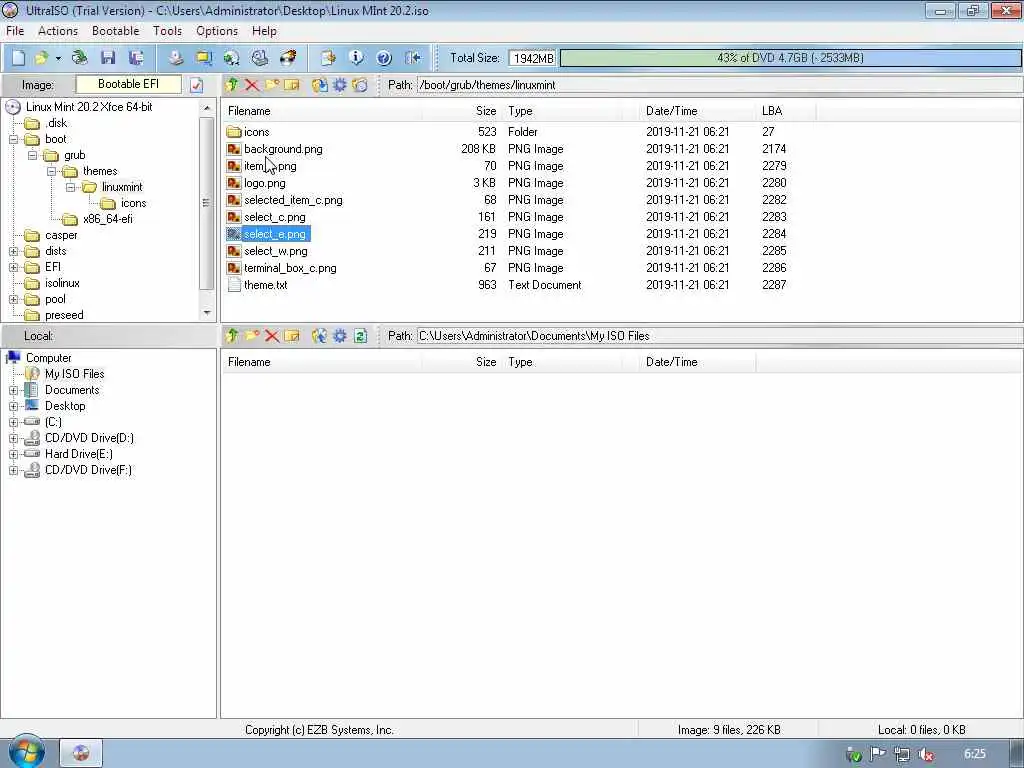Image resolution: width=1024 pixels, height=768 pixels.
Task: Click the gear icon in image toolbar
Action: 340,85
